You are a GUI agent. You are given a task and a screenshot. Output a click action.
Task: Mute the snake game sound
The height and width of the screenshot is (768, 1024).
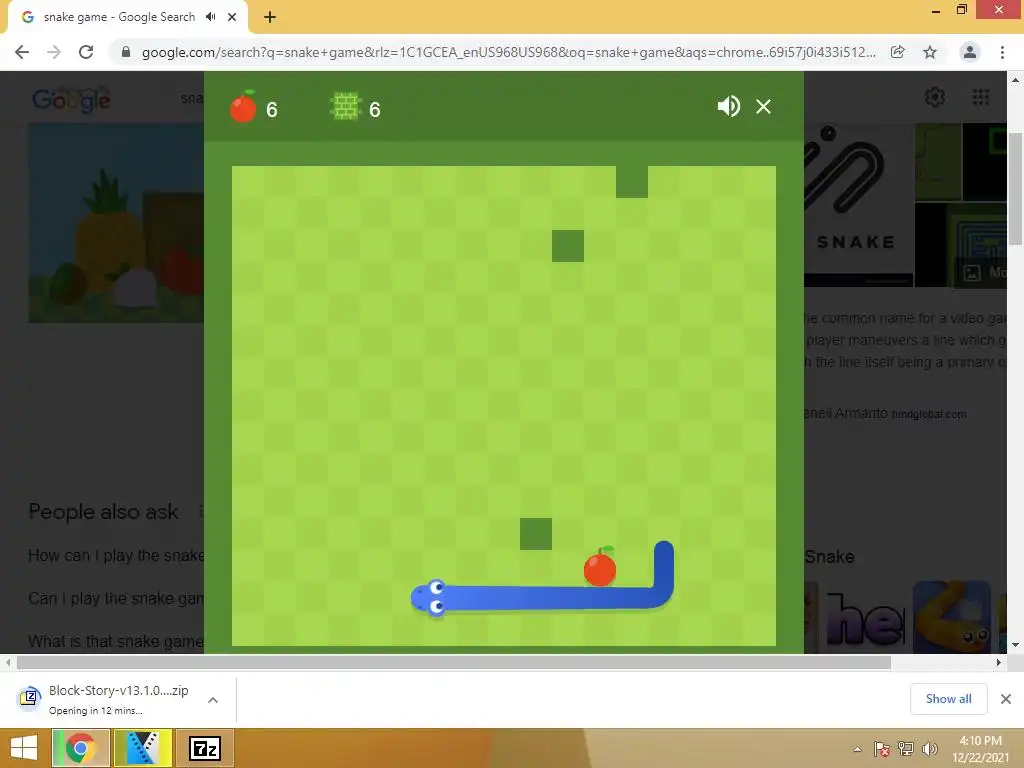728,106
